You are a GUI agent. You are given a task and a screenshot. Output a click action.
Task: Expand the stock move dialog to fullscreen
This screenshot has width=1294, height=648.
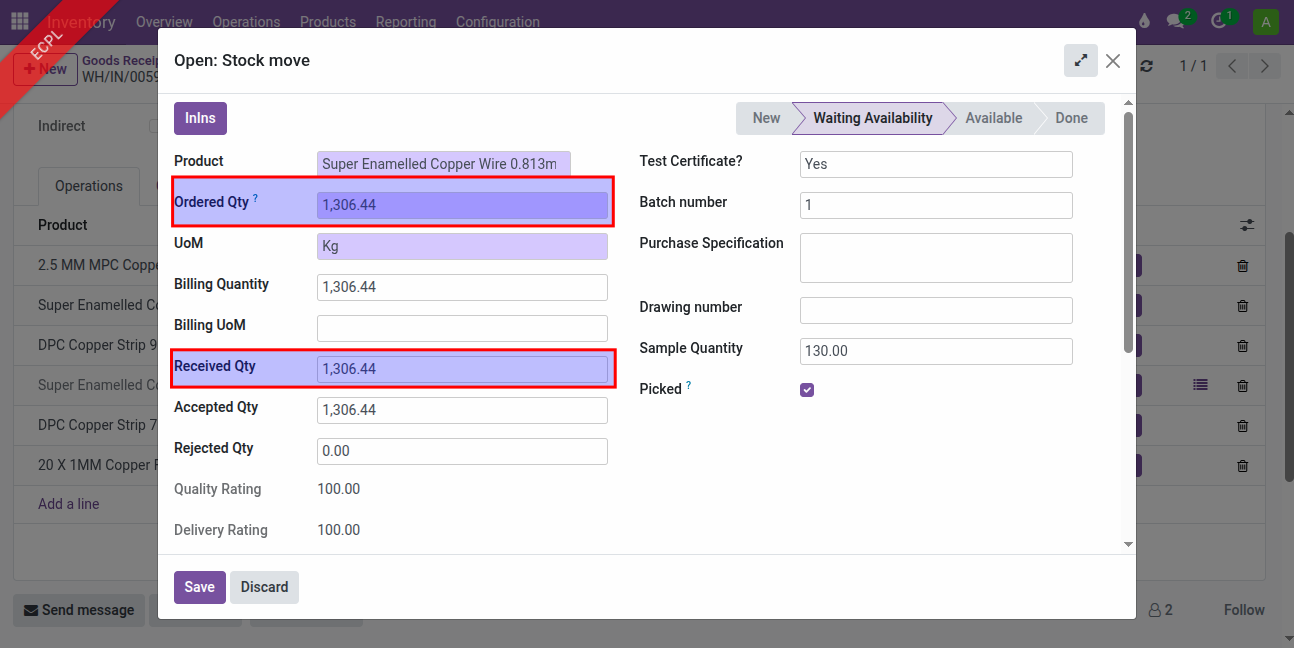point(1080,61)
